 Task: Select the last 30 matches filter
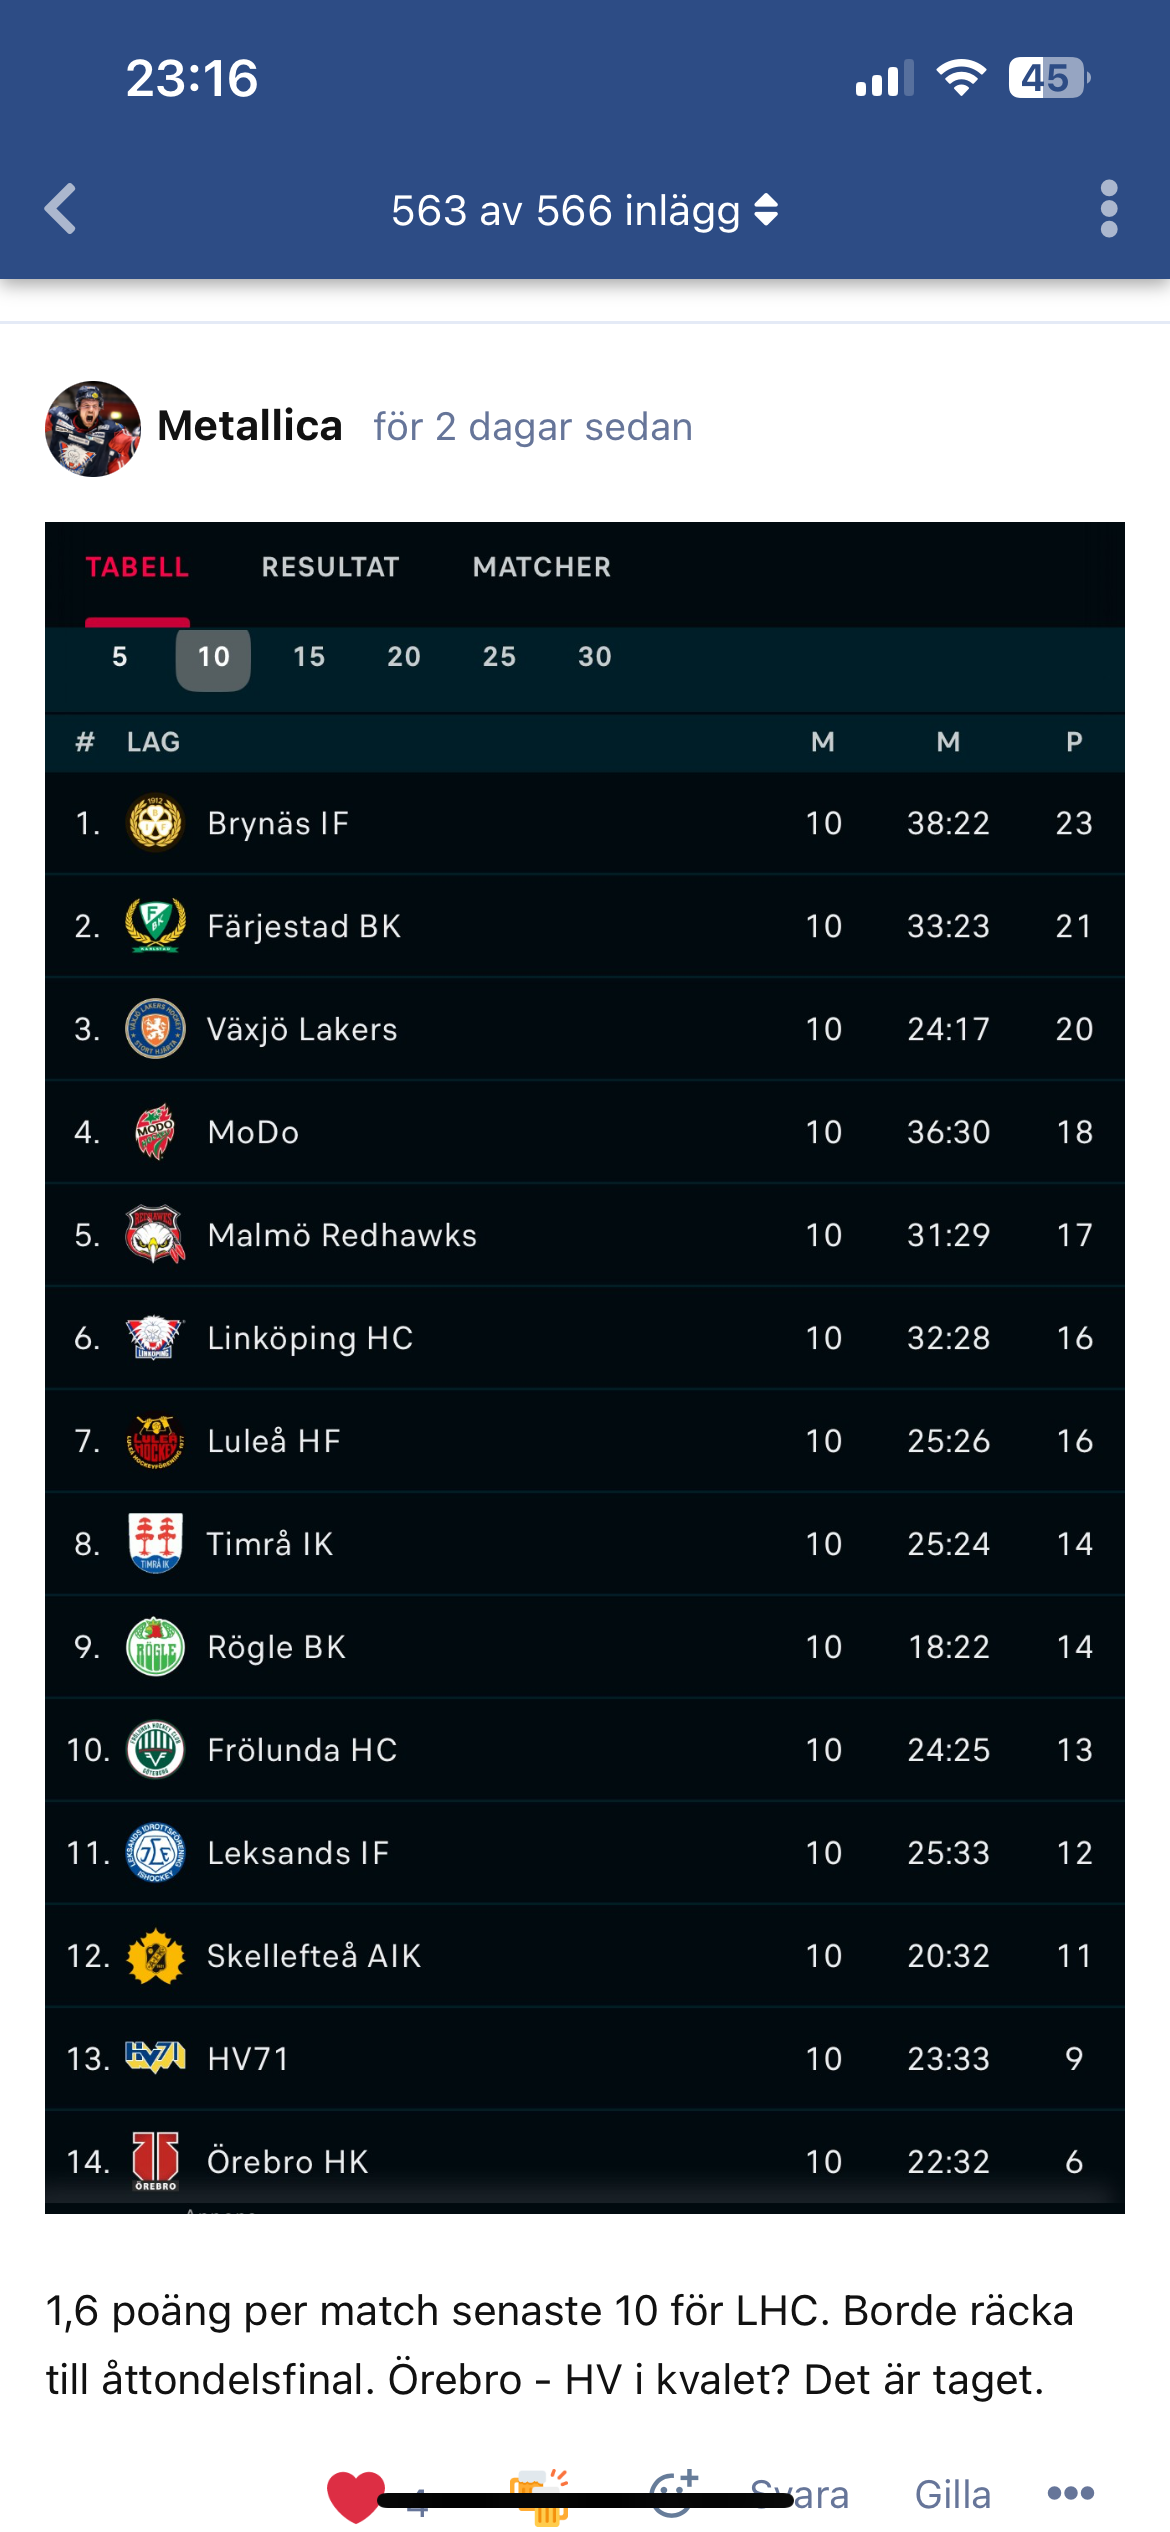point(595,657)
